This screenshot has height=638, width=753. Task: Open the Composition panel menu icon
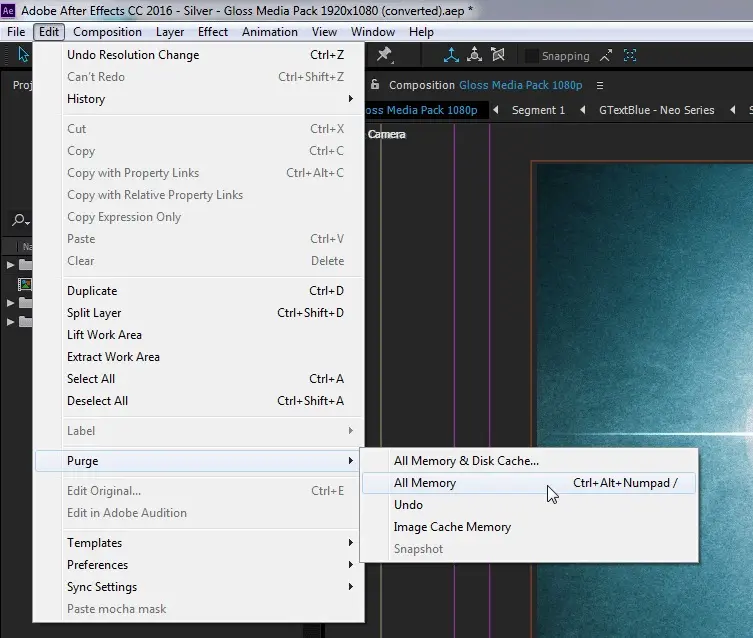pos(600,85)
